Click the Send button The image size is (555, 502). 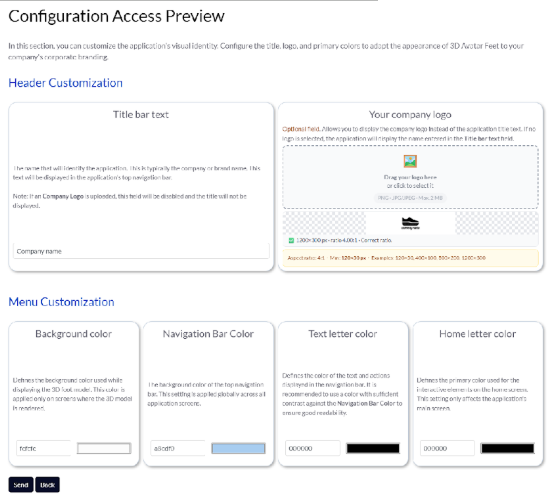tap(21, 485)
